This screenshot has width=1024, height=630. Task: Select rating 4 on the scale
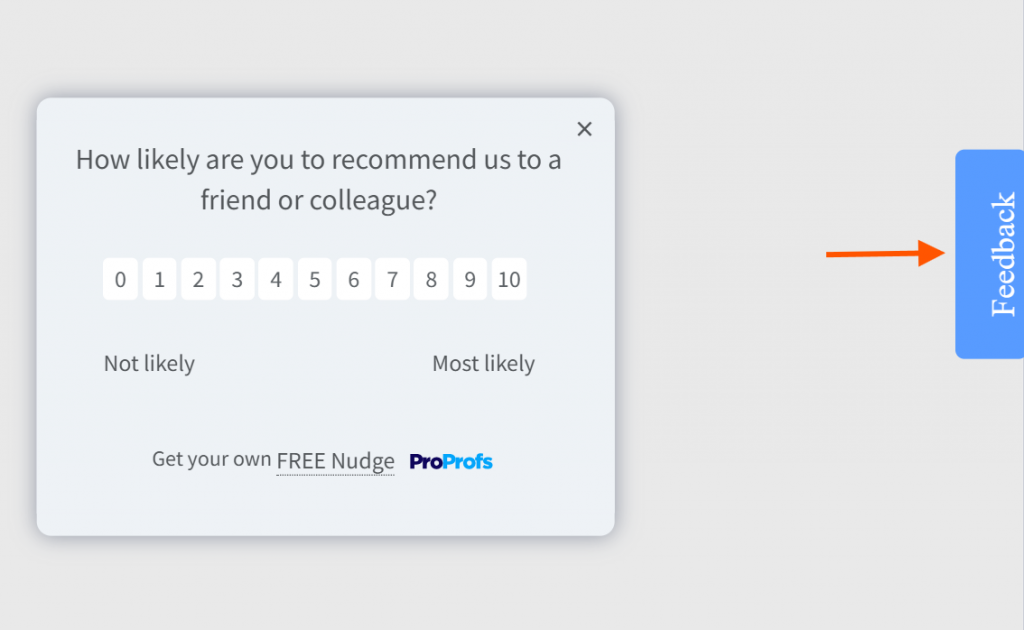click(x=276, y=279)
